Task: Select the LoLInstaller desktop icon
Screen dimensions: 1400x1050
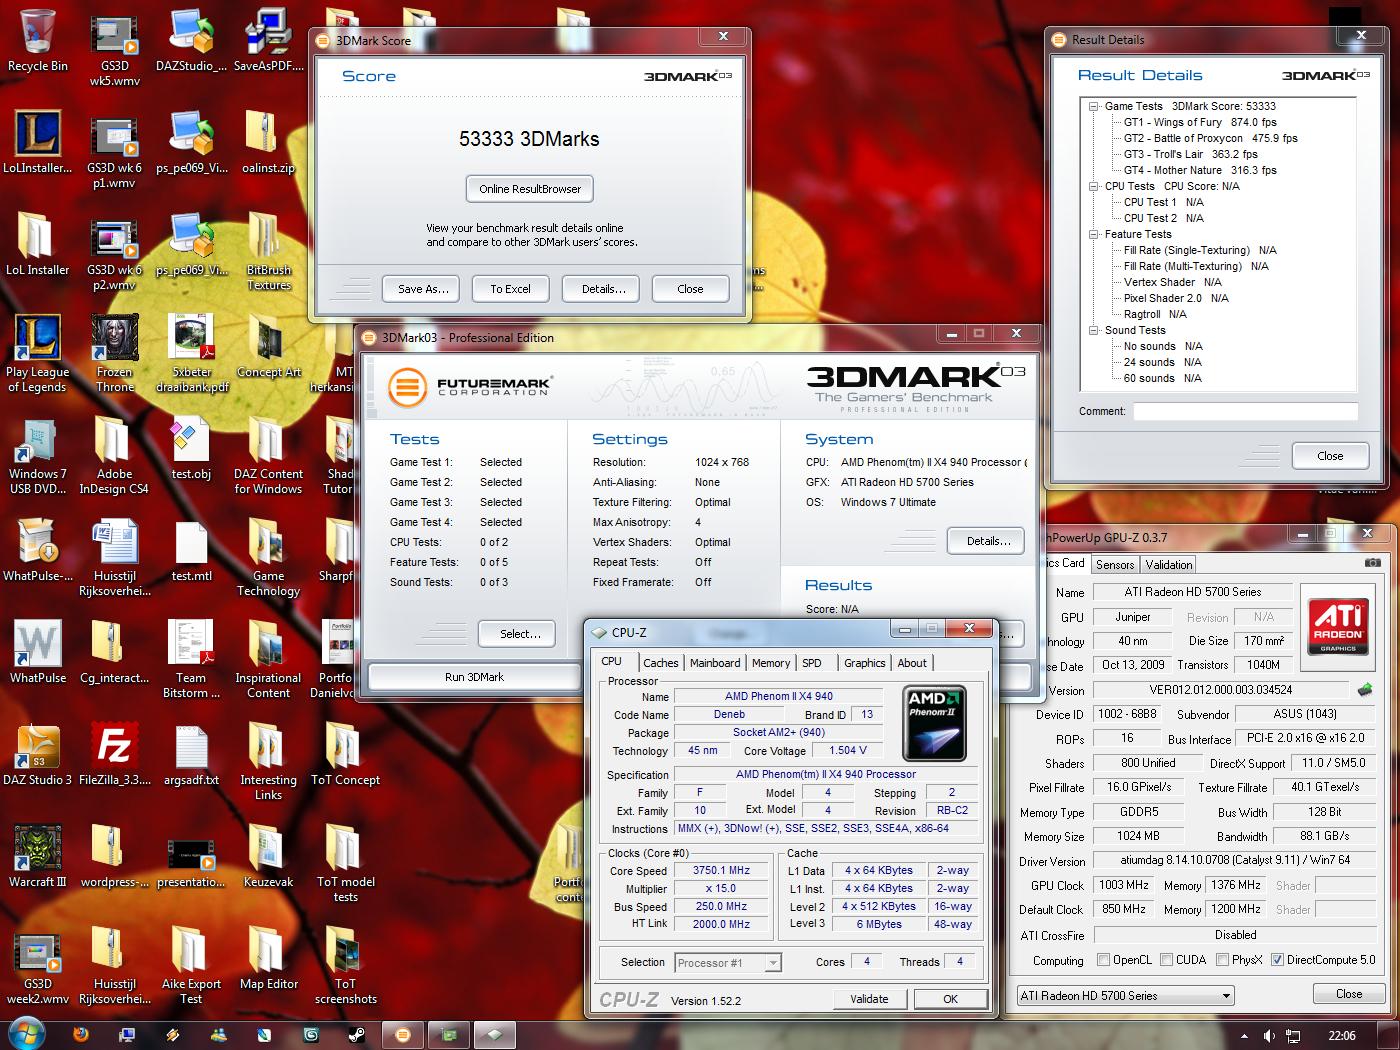Action: click(x=38, y=142)
